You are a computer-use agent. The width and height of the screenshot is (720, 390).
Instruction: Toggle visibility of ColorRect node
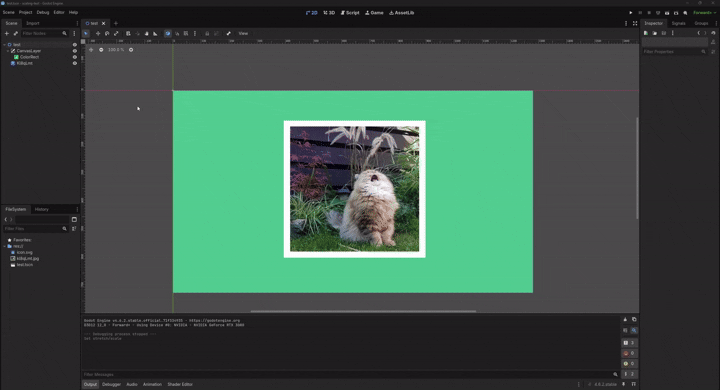(74, 57)
